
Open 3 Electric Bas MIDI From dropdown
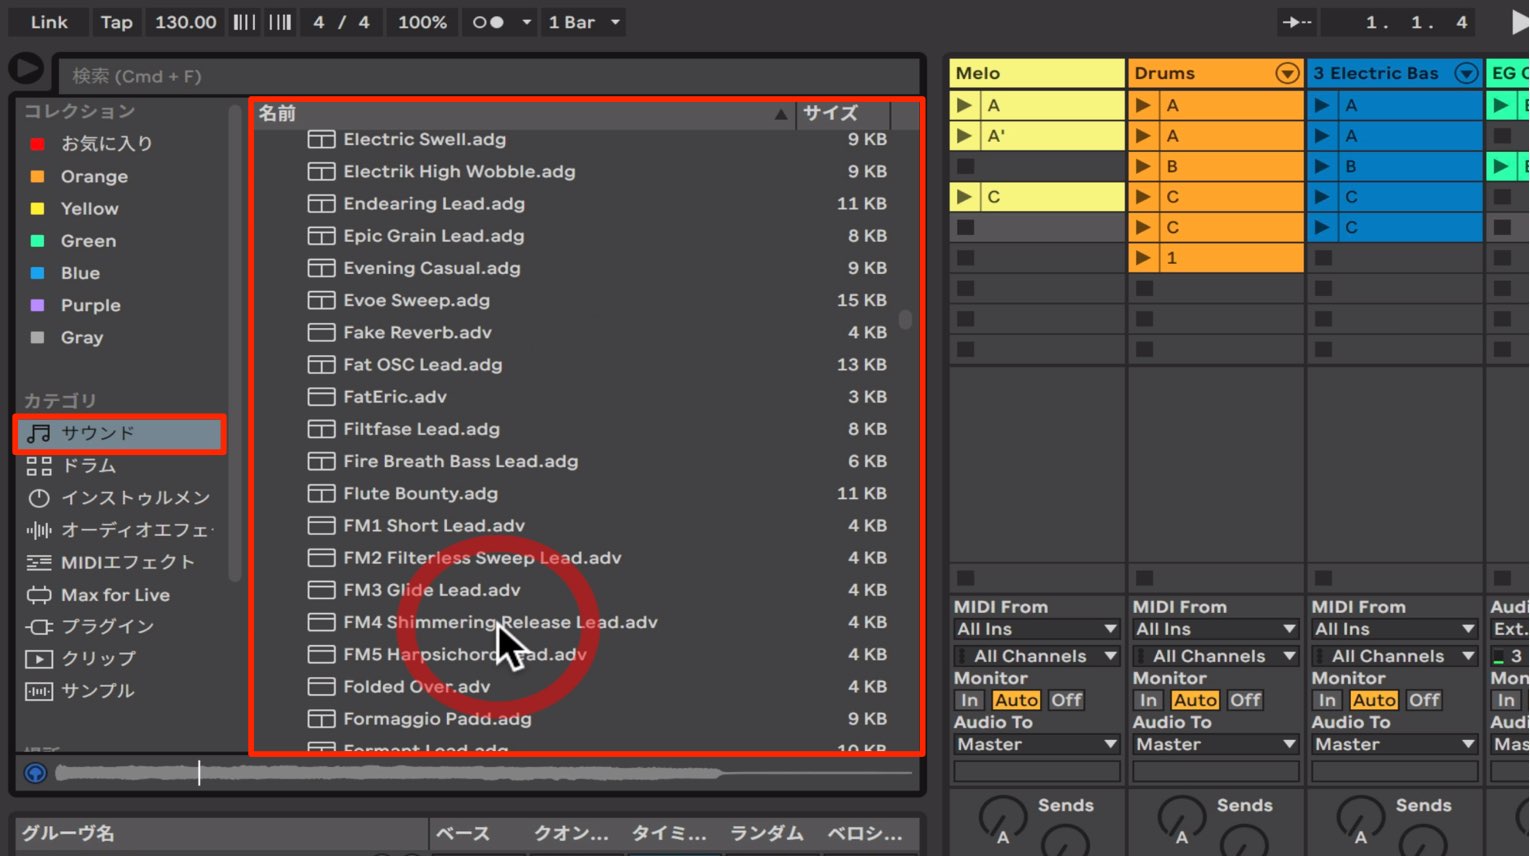[x=1395, y=629]
